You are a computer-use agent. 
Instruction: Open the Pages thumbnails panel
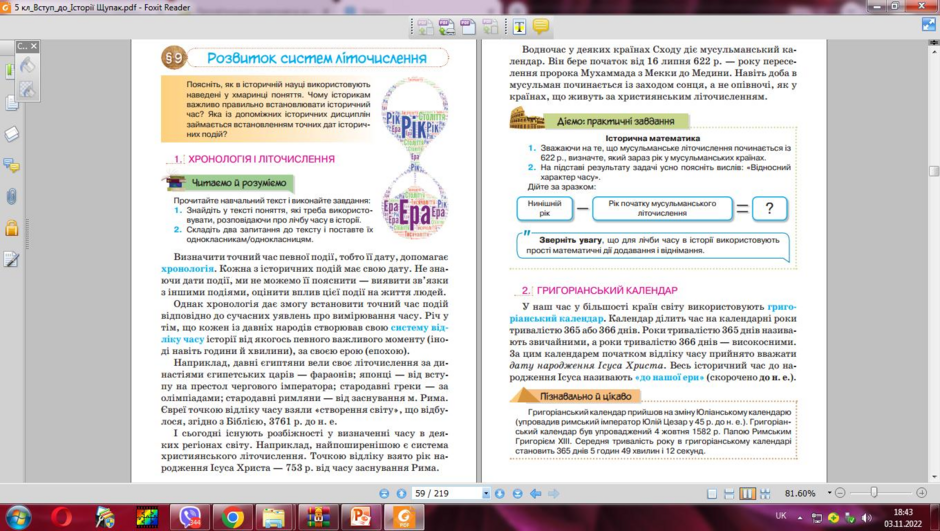pos(11,102)
